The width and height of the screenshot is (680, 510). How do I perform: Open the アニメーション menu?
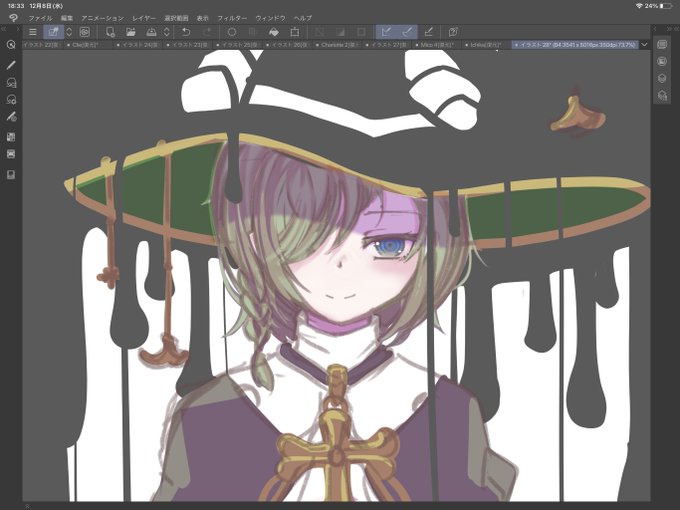click(103, 18)
